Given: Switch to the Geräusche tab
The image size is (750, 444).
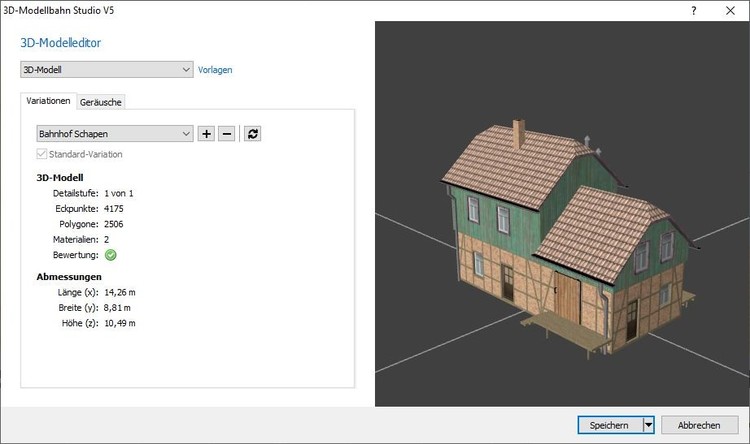Looking at the screenshot, I should coord(101,102).
